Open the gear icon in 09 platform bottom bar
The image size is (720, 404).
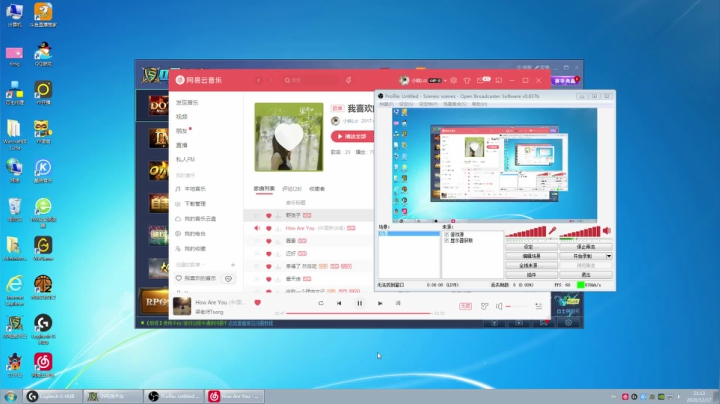pos(568,323)
